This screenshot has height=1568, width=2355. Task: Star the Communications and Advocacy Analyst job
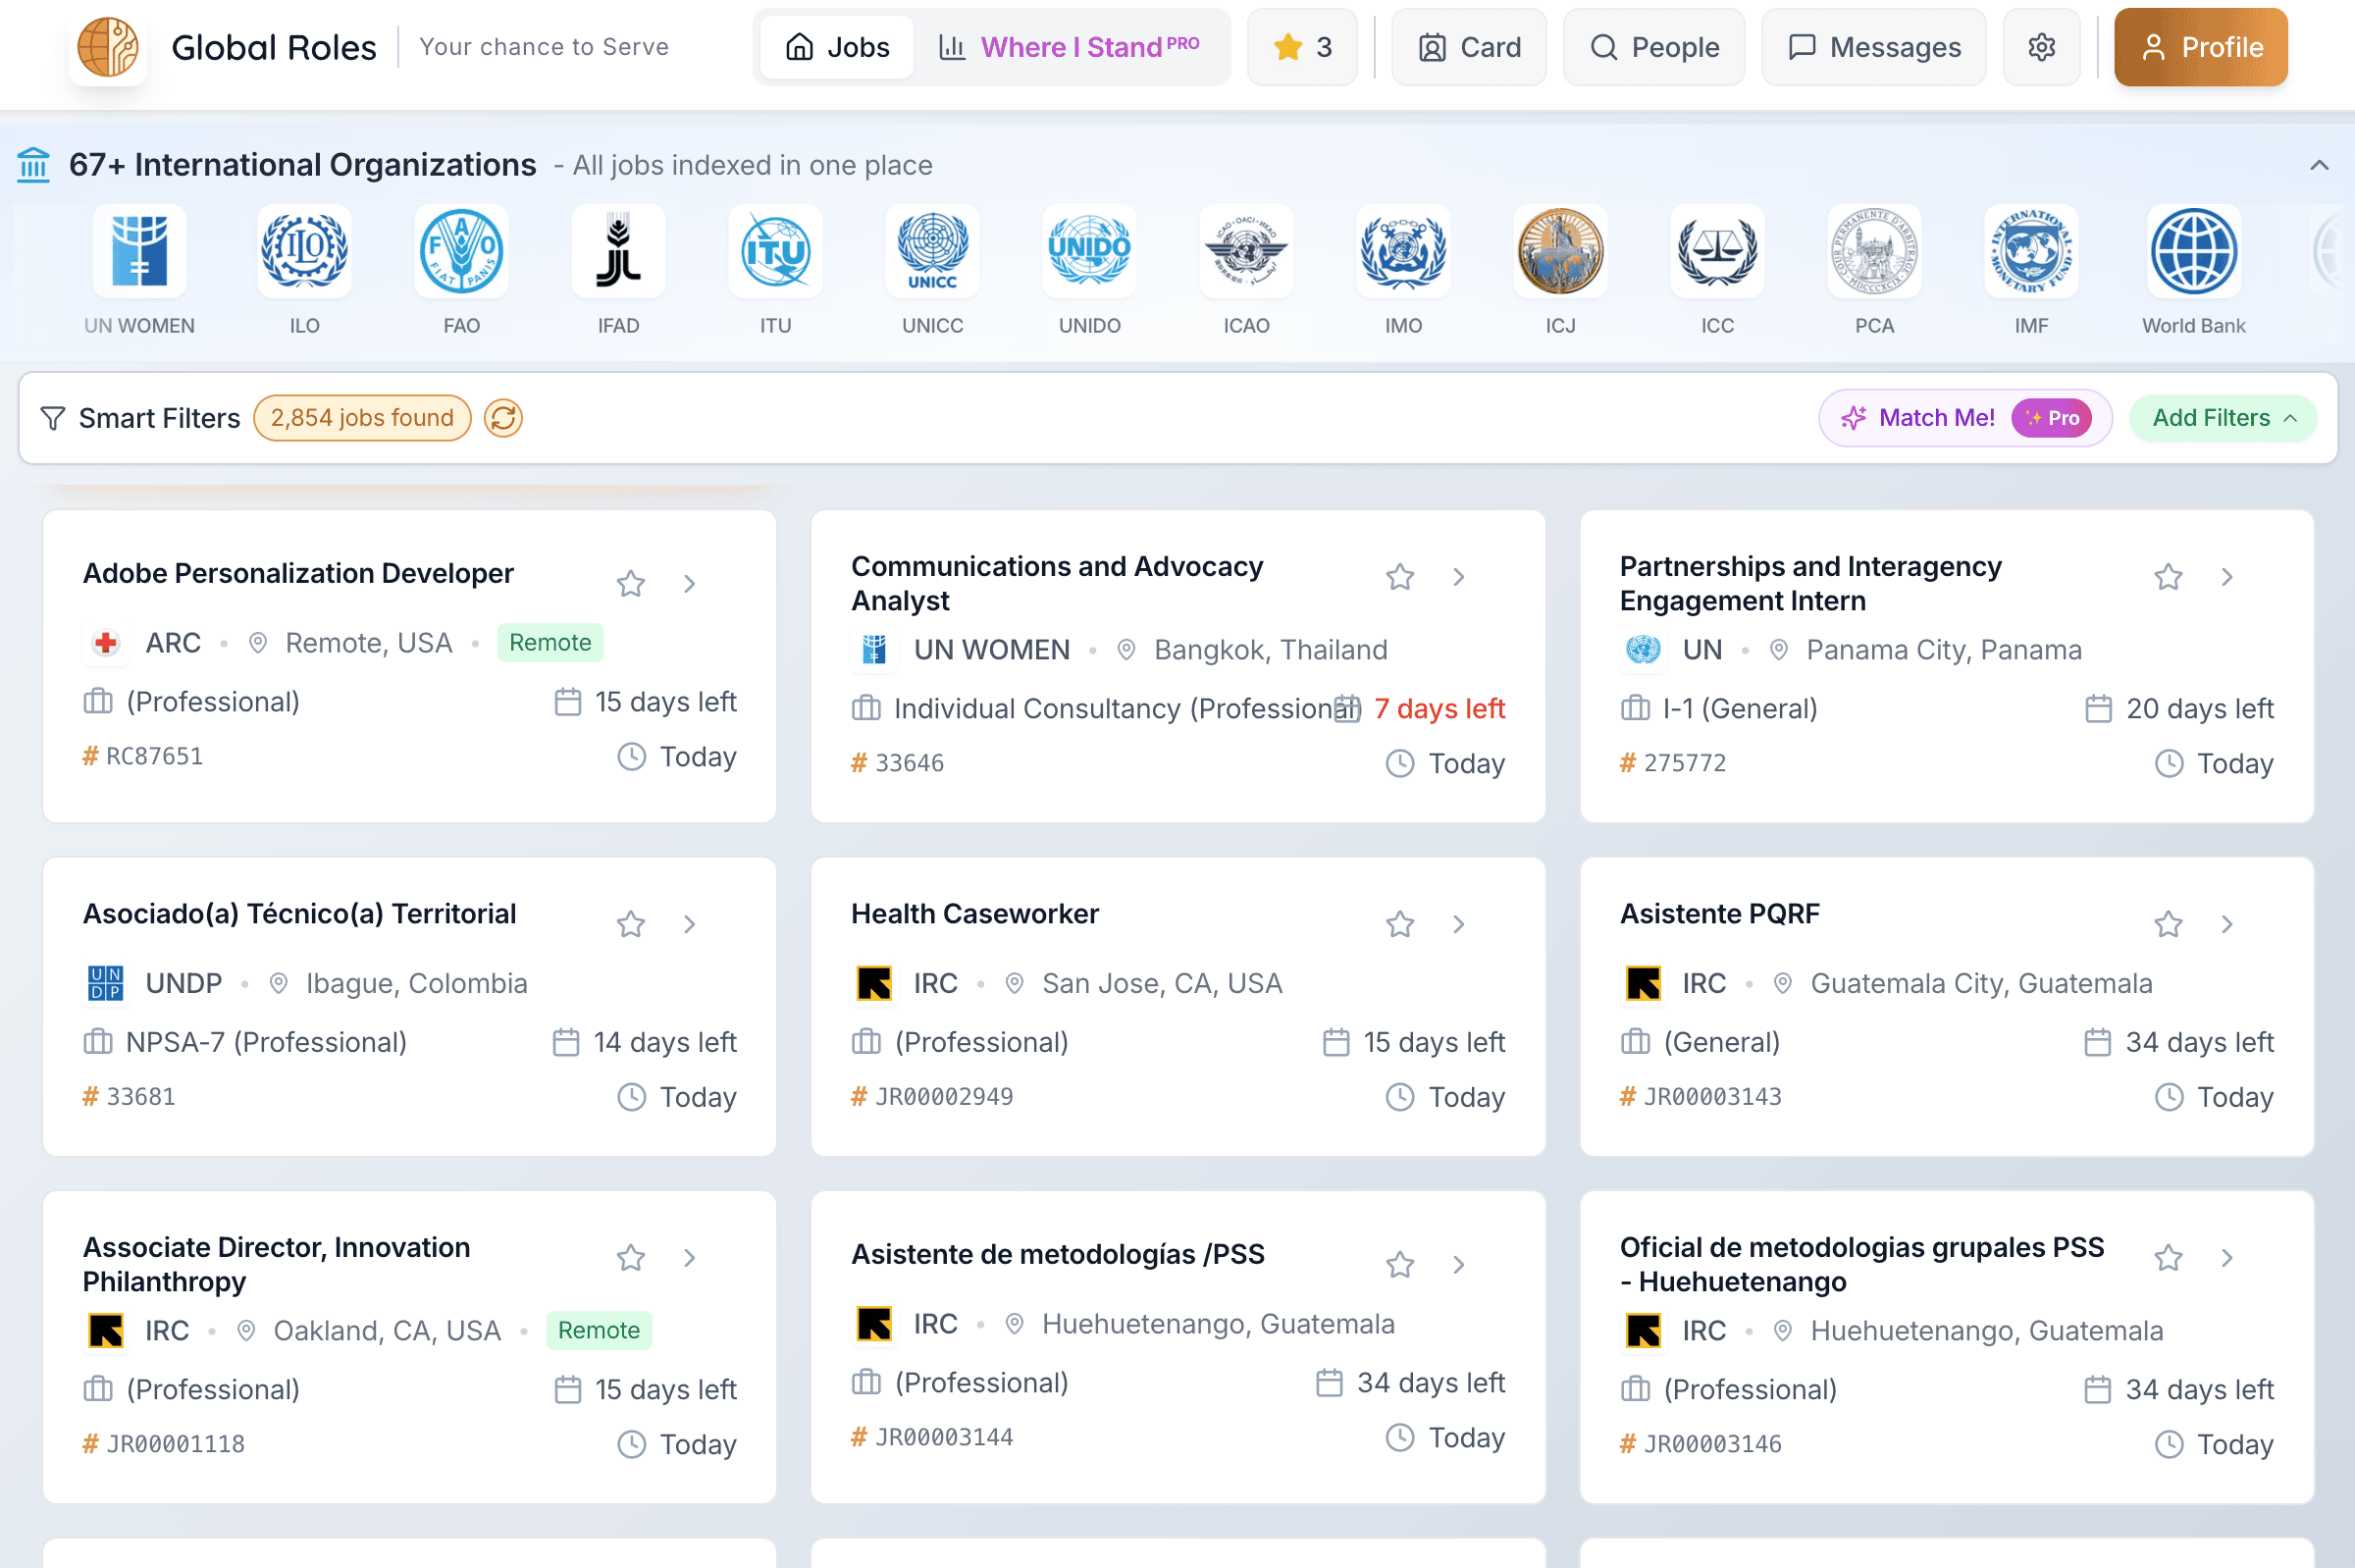click(1399, 577)
